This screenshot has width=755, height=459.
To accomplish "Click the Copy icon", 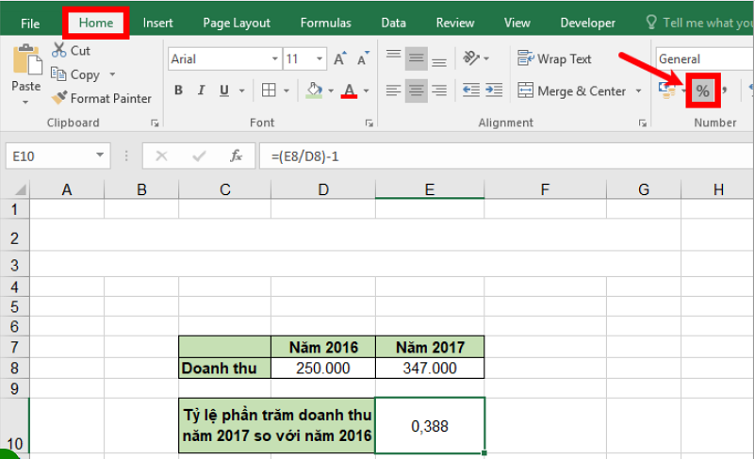I will pos(59,74).
